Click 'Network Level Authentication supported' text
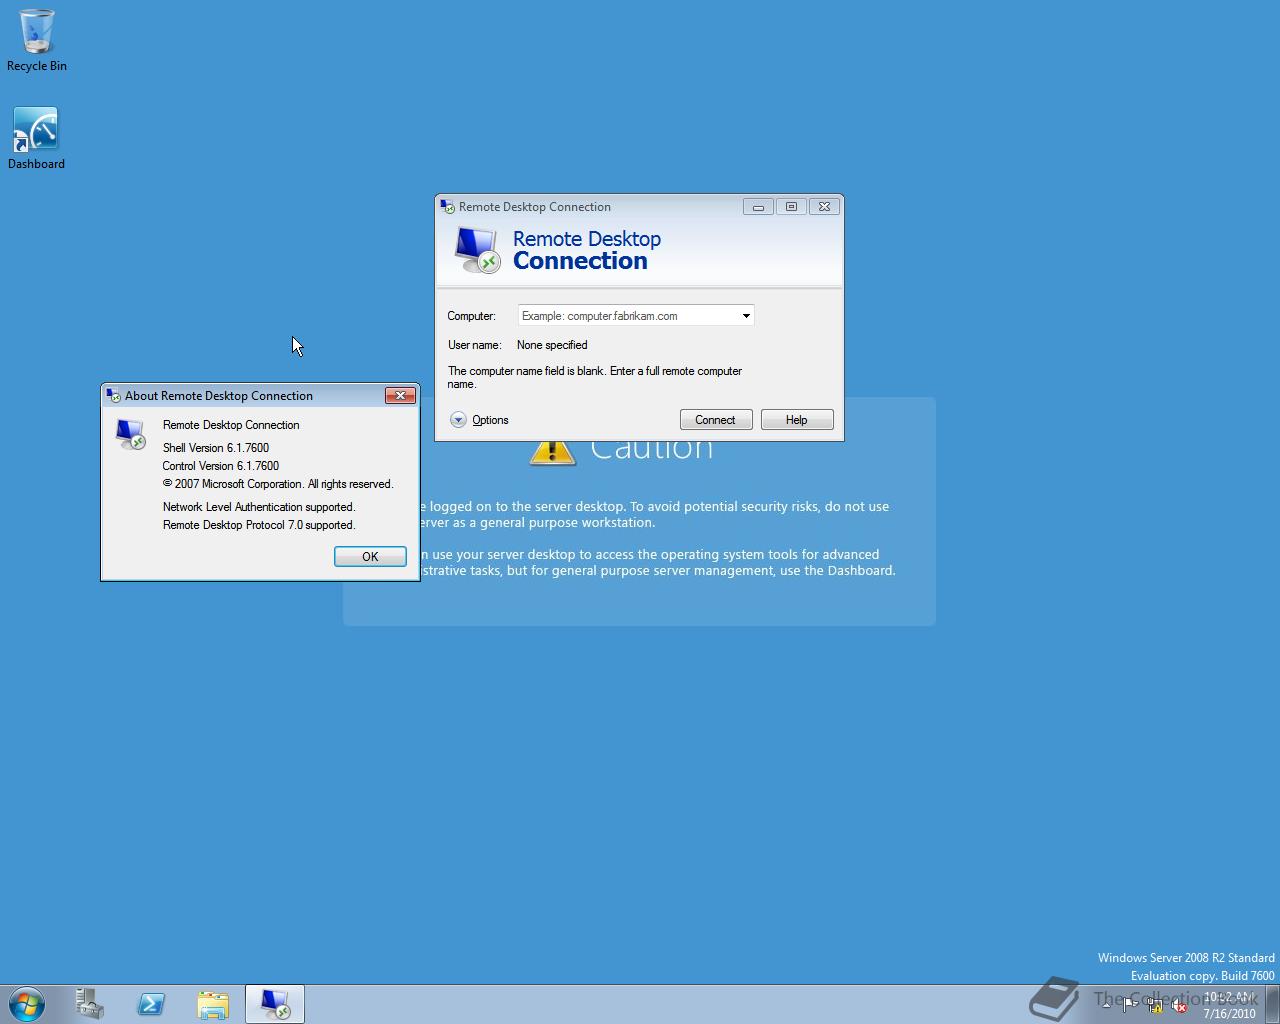 259,507
